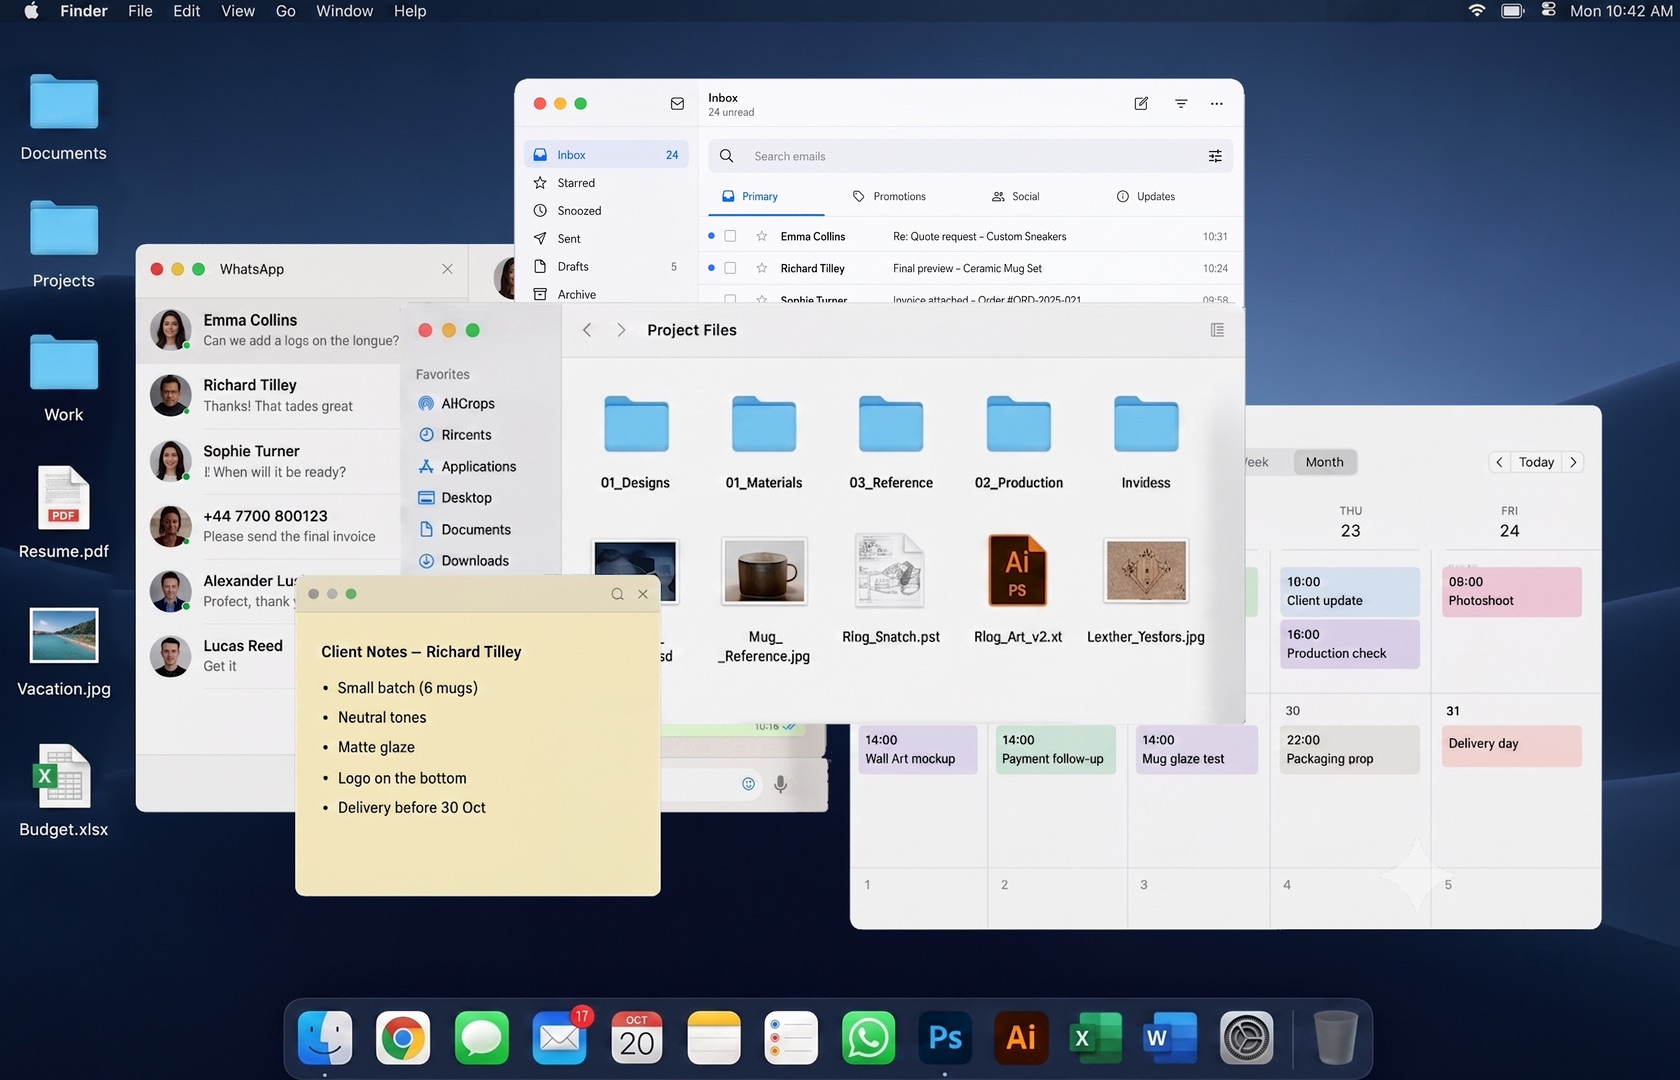Screen dimensions: 1680x1080
Task: Switch to the Updates tab
Action: 1146,197
